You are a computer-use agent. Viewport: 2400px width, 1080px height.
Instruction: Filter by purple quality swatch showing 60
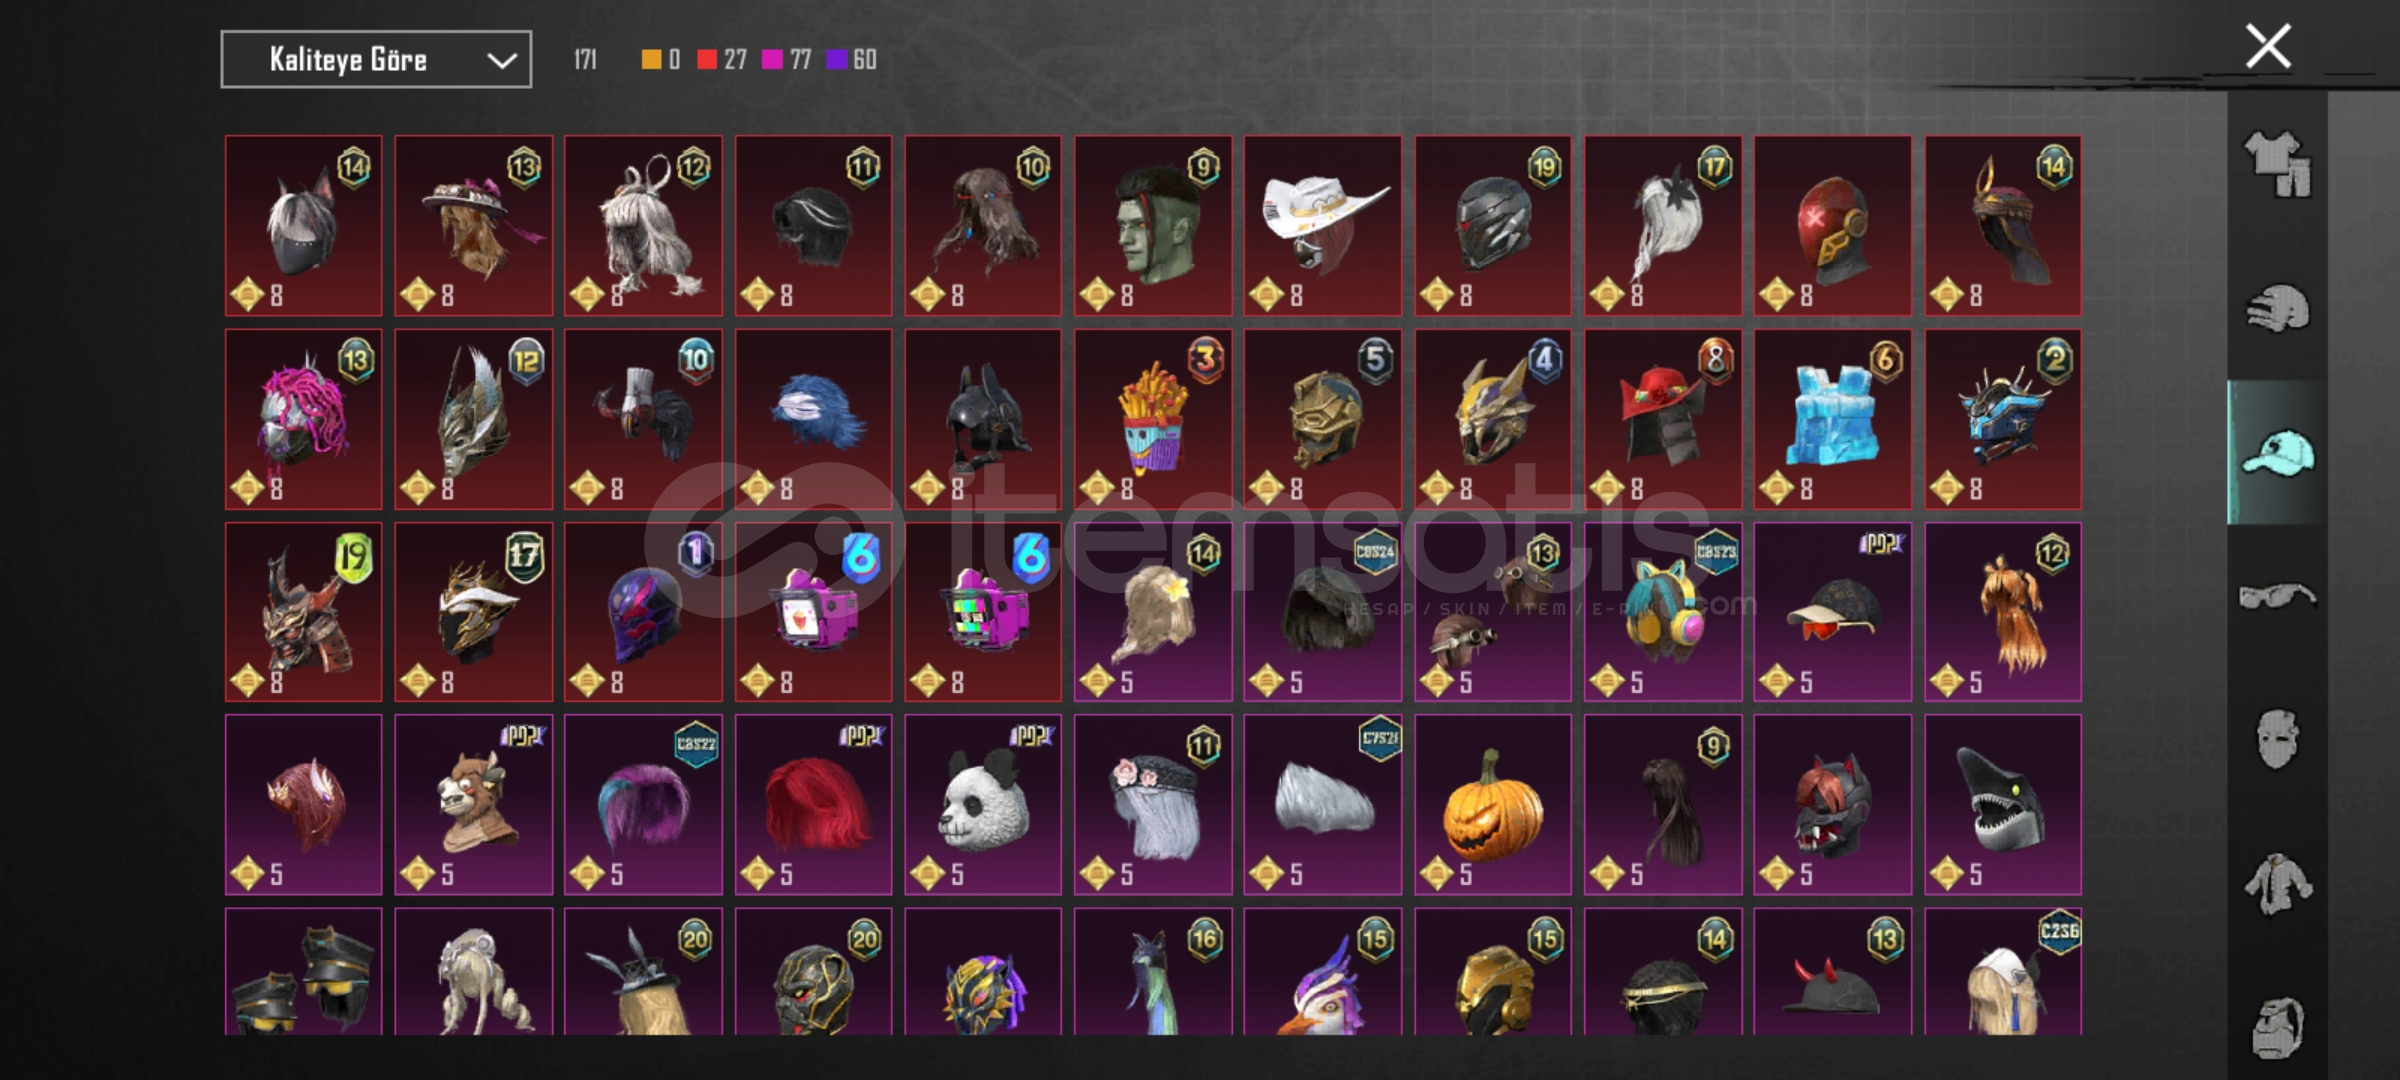coord(851,60)
